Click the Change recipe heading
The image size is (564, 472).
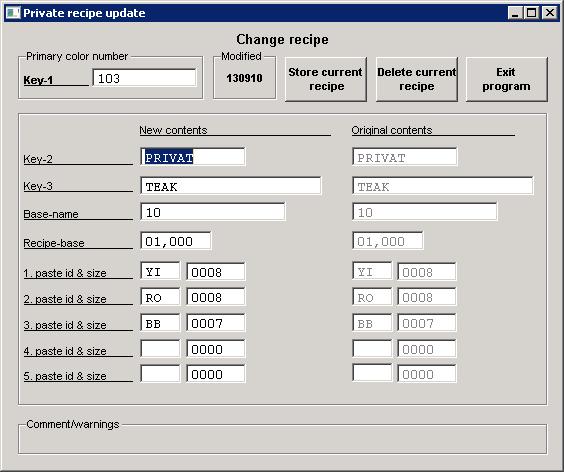pyautogui.click(x=282, y=40)
